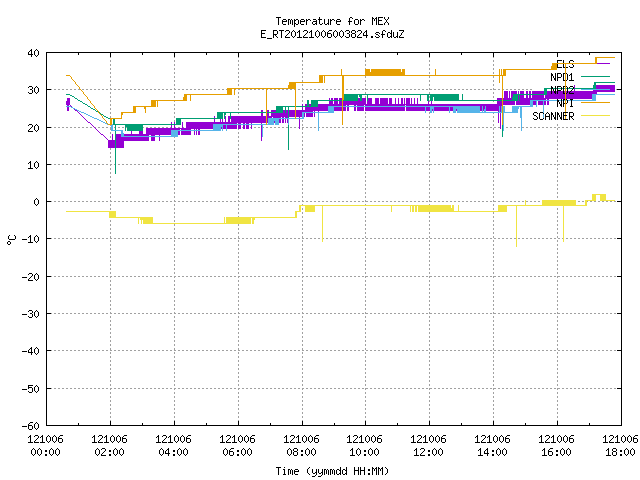Click the x-axis tick label 121006 06:00
Image resolution: width=640 pixels, height=480 pixels.
[x=238, y=446]
